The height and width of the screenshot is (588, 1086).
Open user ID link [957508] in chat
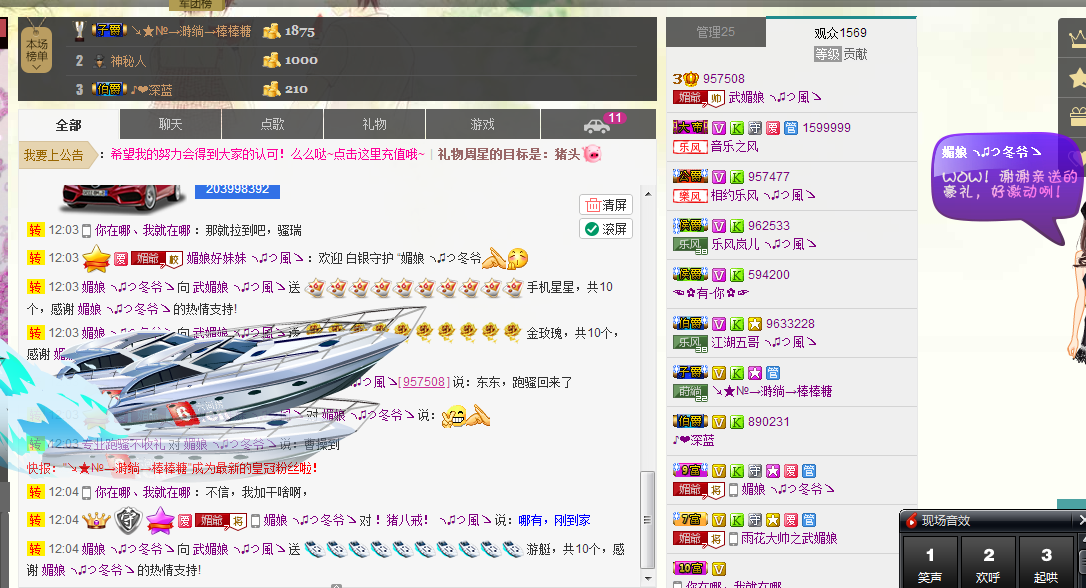424,382
